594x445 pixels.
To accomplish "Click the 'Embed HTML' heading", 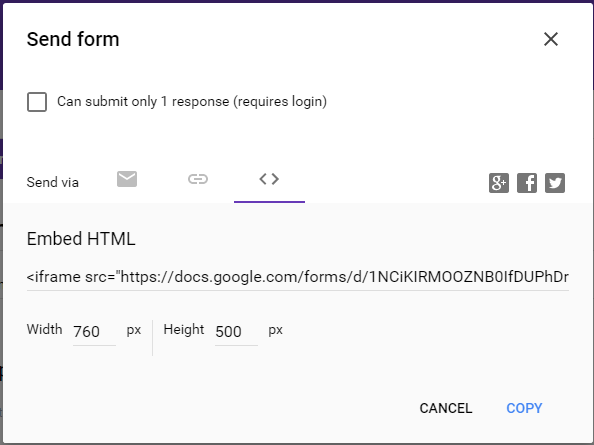I will tap(81, 239).
